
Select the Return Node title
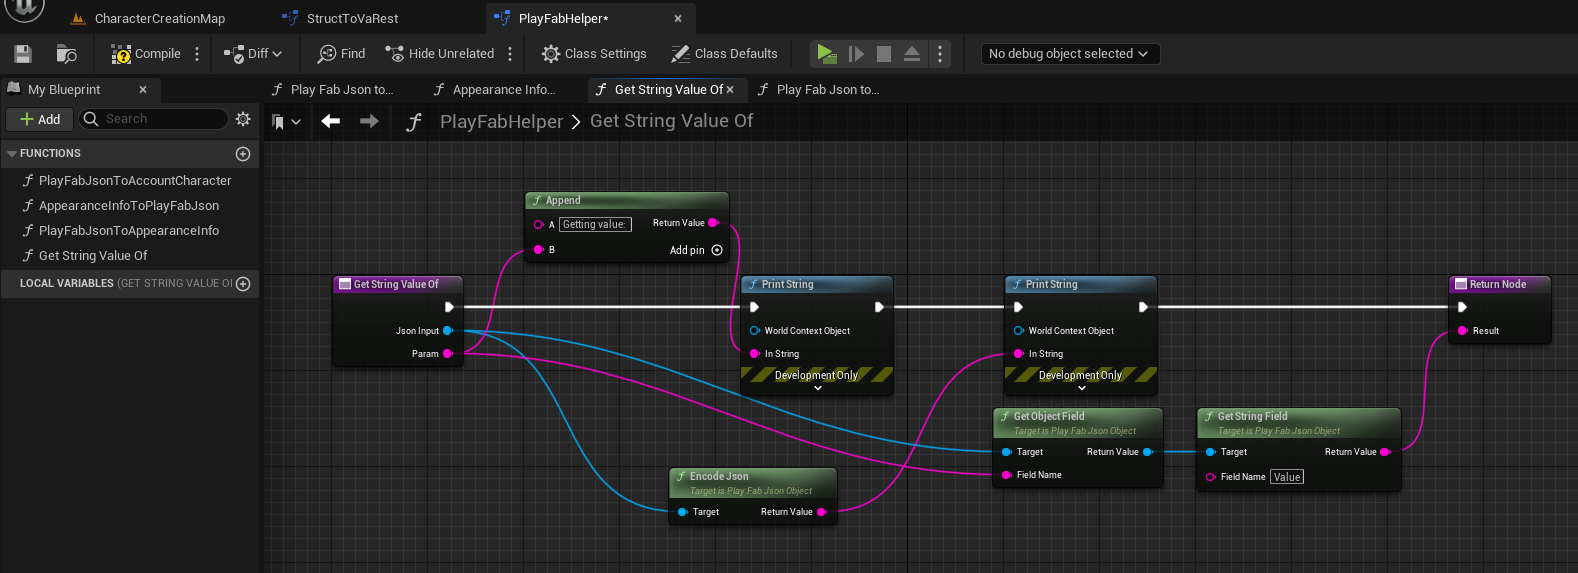(x=1498, y=285)
